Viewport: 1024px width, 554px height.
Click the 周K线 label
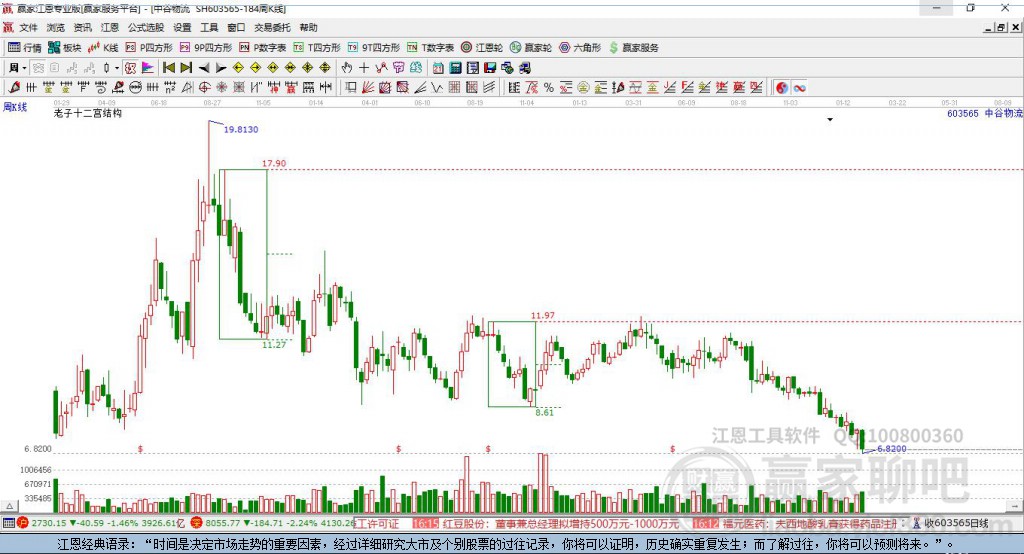pos(15,107)
